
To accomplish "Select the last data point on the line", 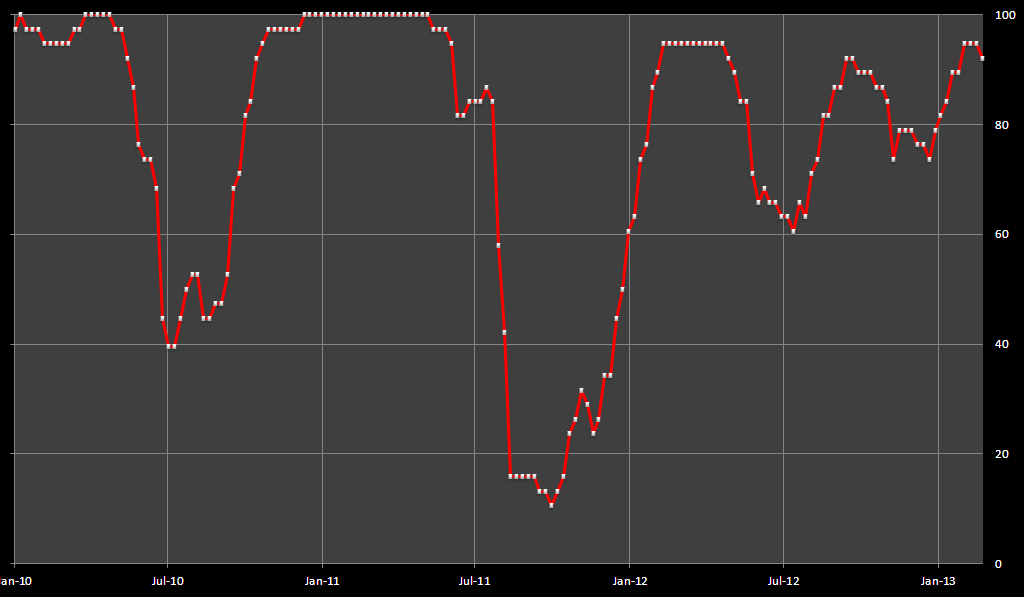I will point(982,58).
